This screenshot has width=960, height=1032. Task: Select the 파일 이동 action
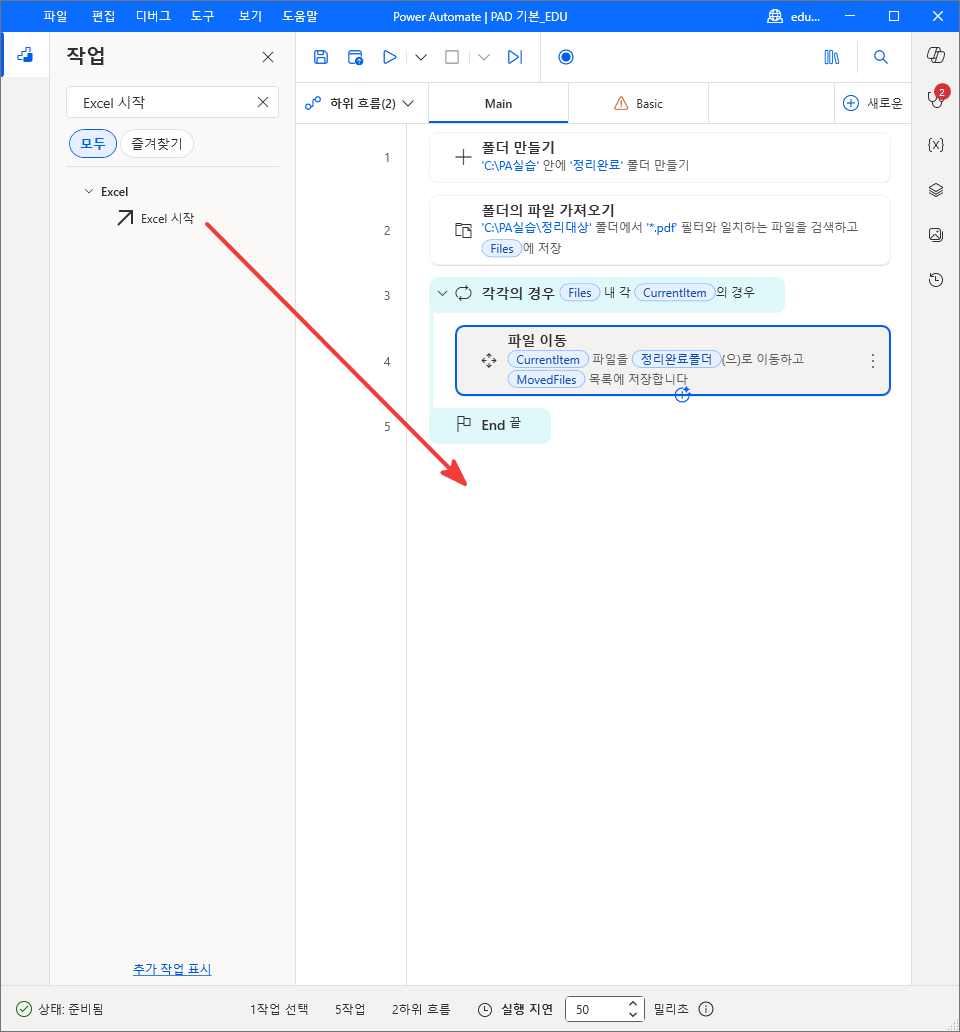click(672, 361)
